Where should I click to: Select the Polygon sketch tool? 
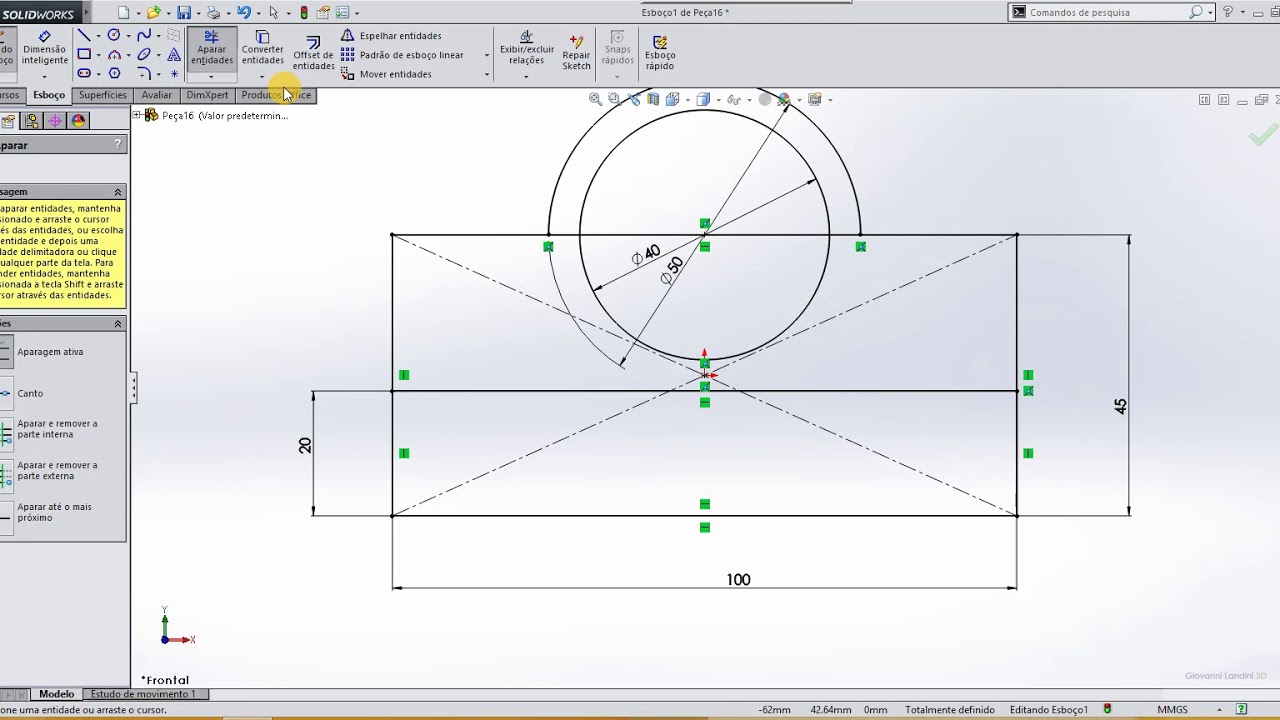point(114,73)
